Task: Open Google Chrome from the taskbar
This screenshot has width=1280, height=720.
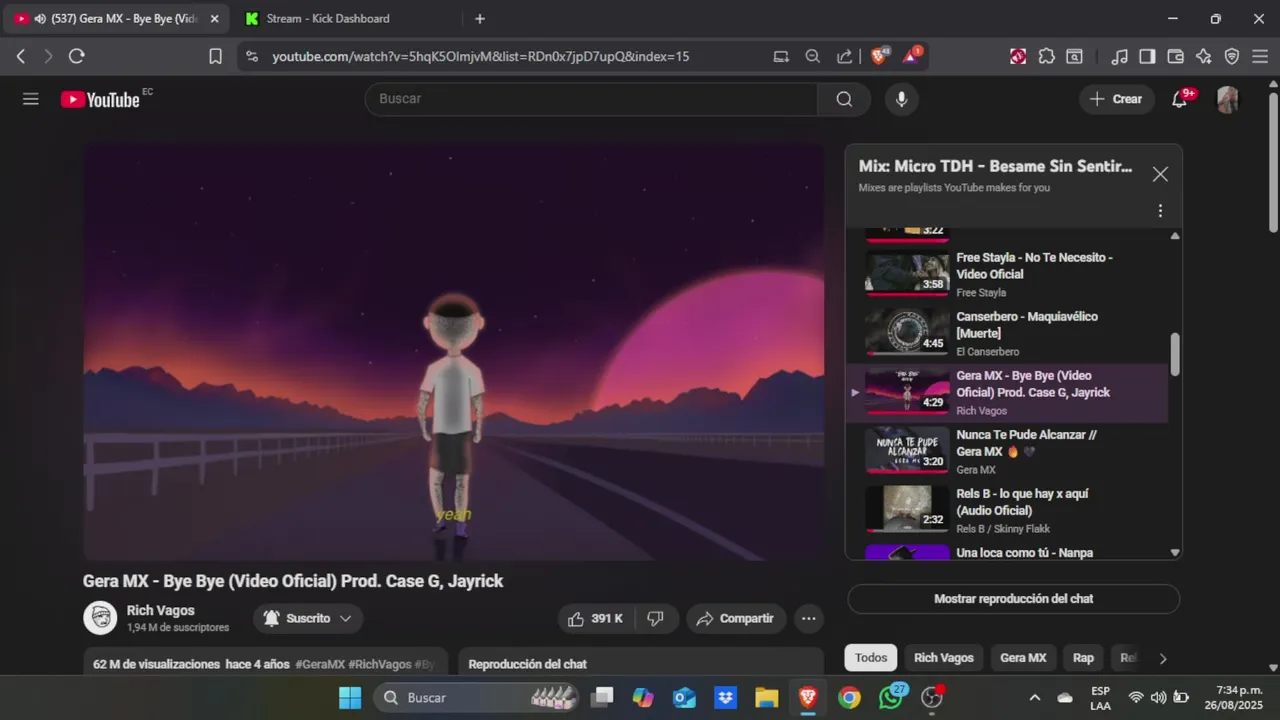Action: click(x=849, y=698)
